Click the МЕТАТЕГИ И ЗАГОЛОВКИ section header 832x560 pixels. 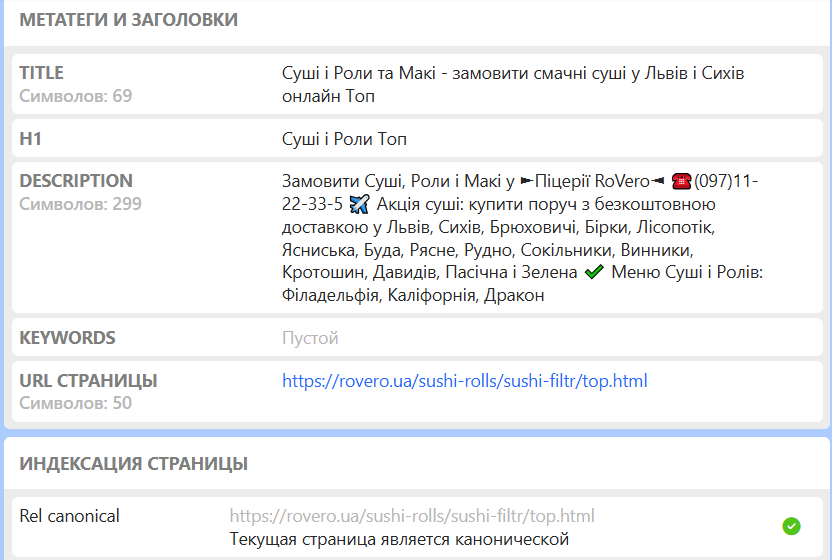(128, 20)
